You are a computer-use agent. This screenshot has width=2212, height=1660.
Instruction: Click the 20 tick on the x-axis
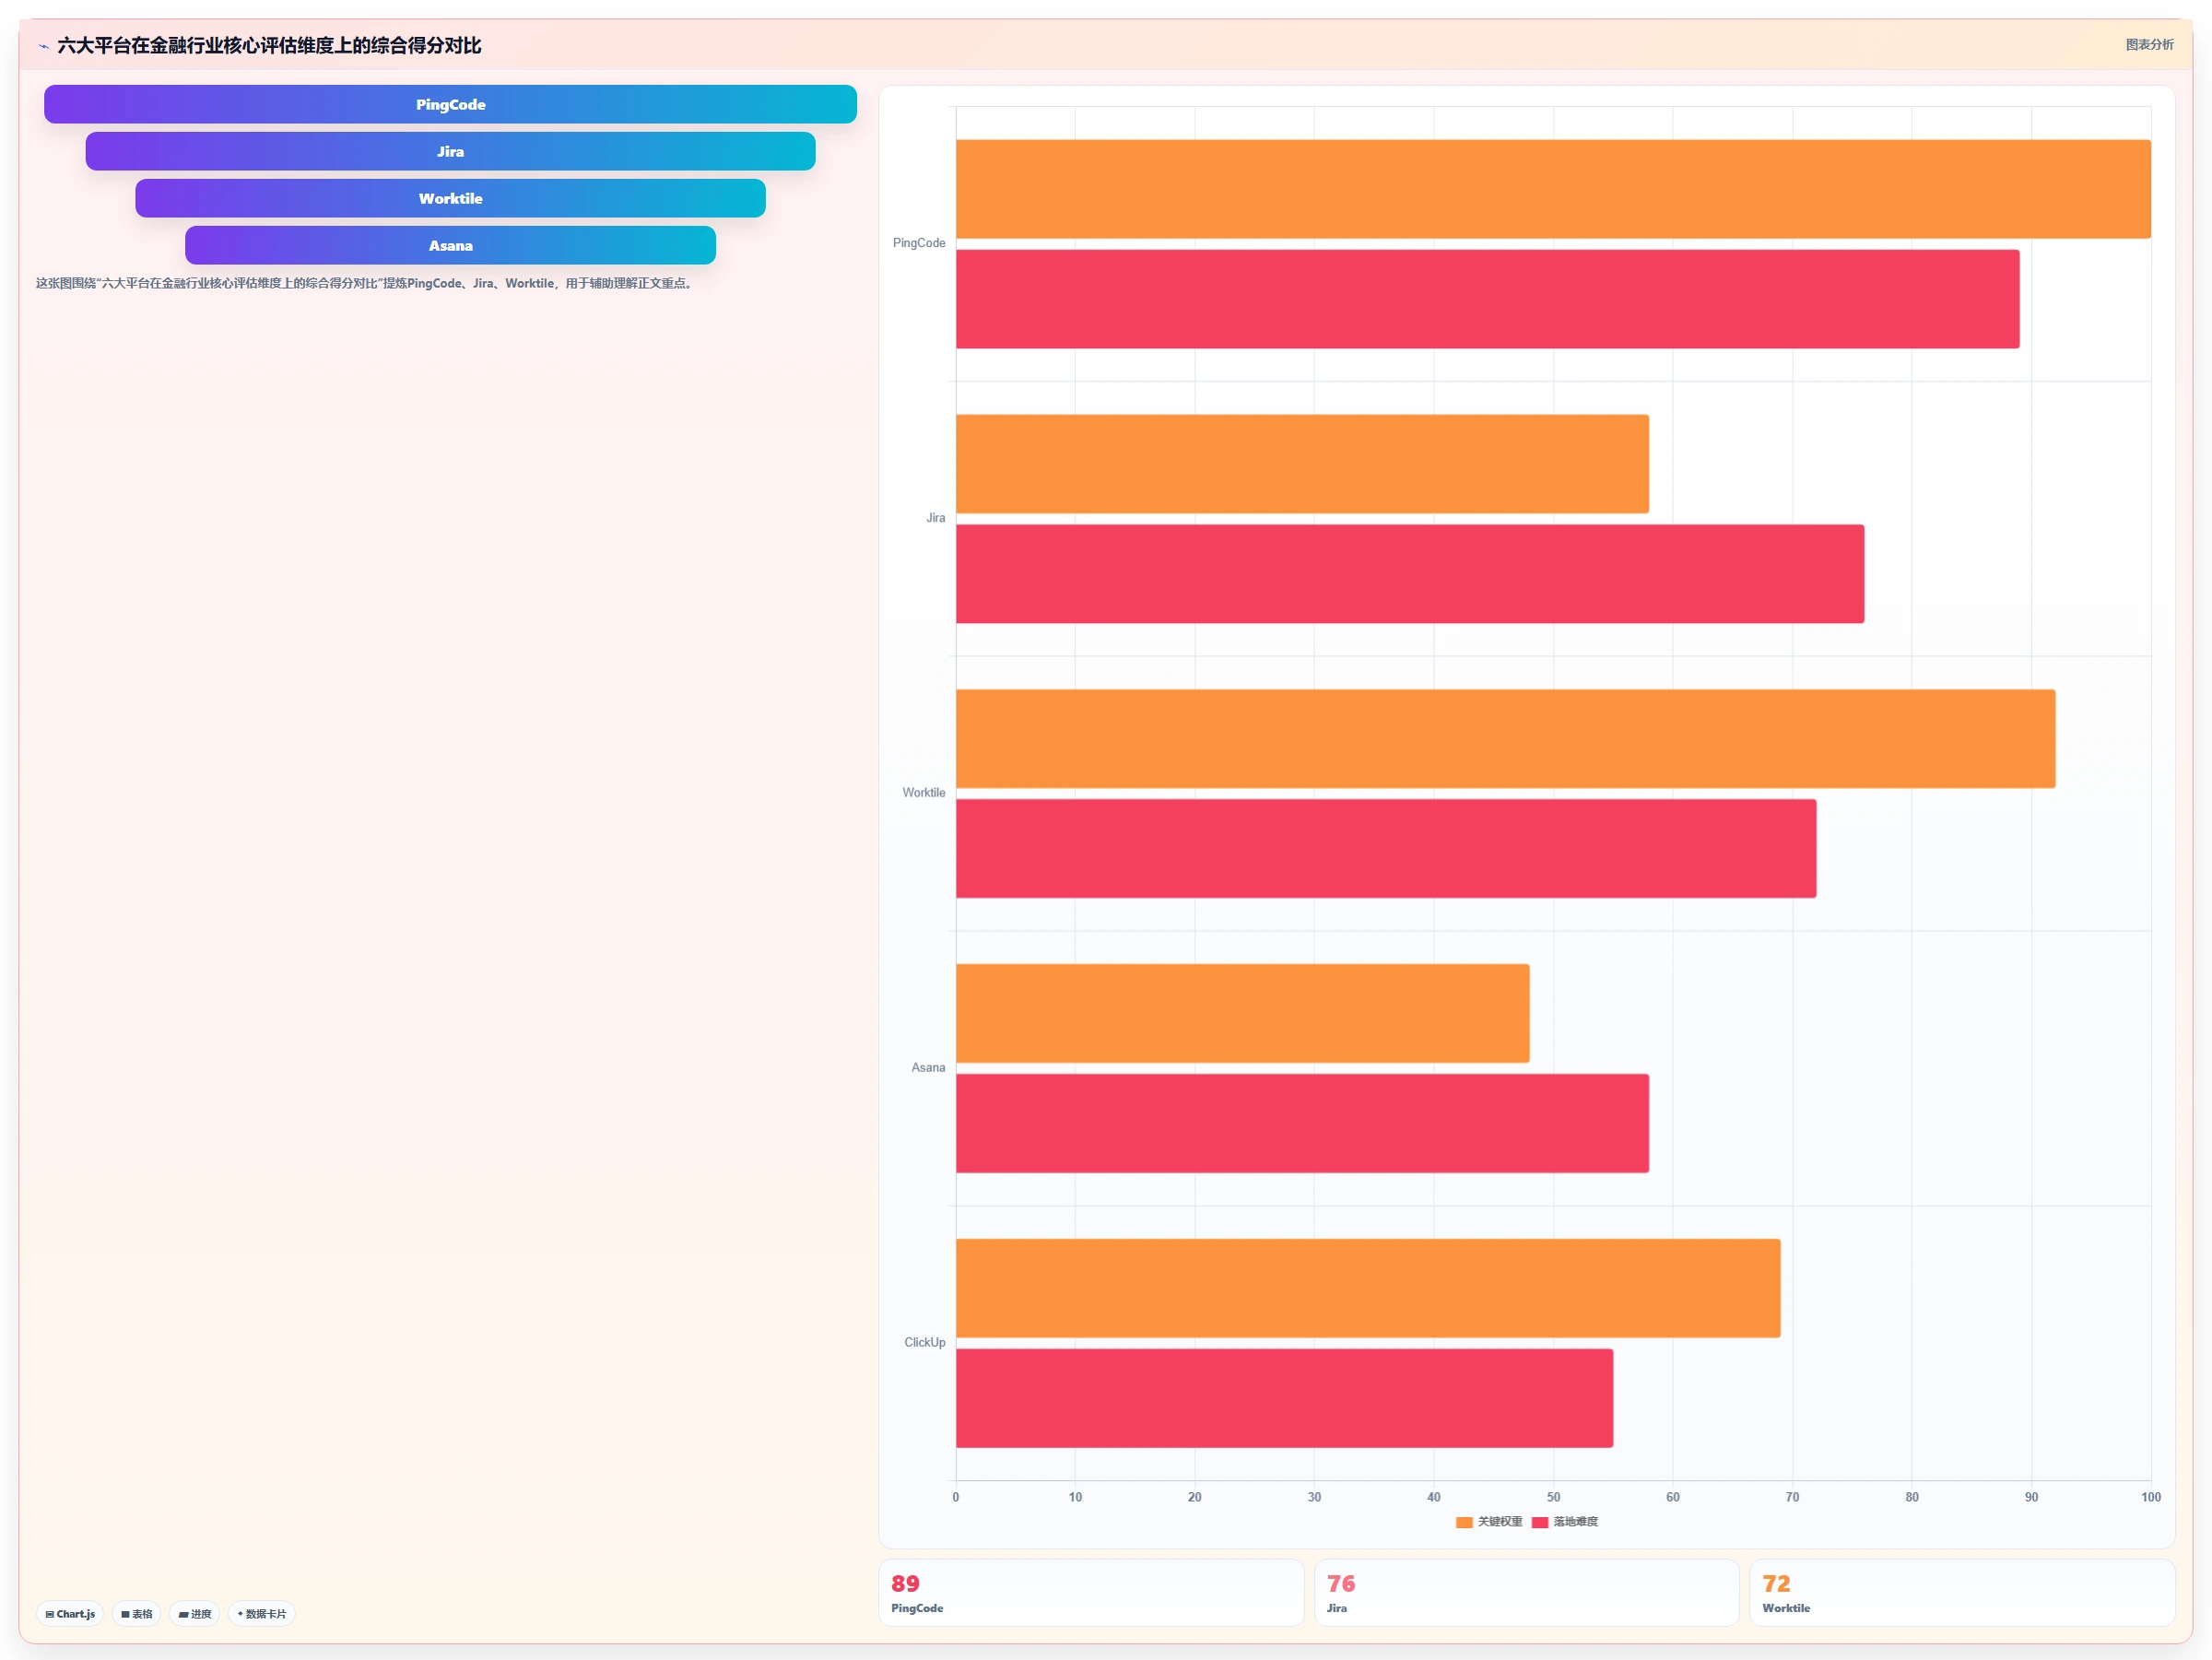pyautogui.click(x=1195, y=1497)
